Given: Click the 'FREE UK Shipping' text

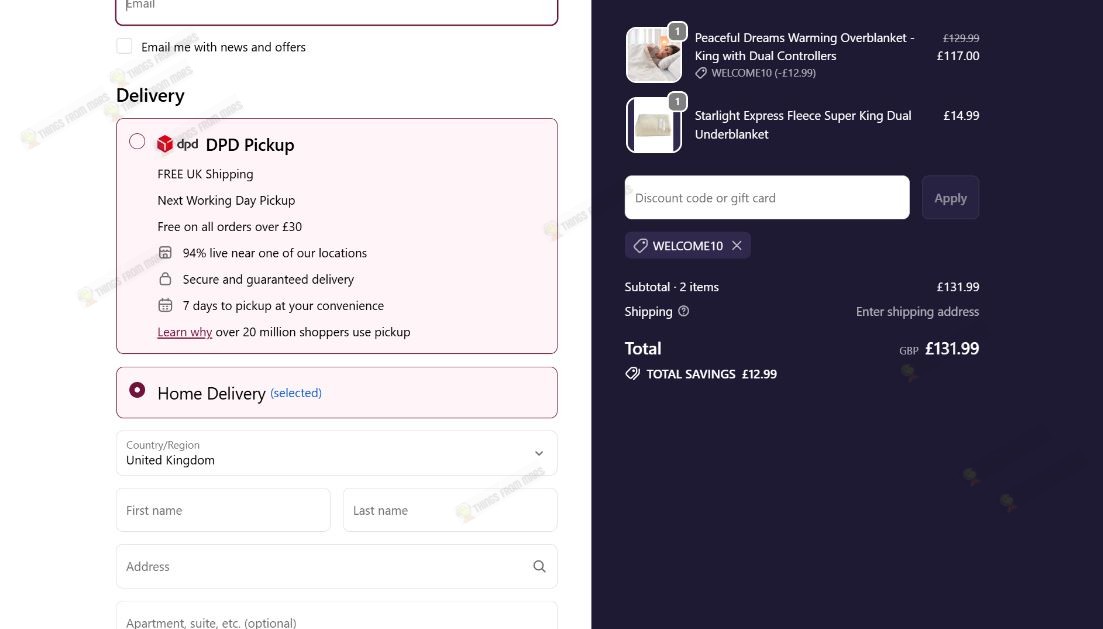Looking at the screenshot, I should (x=205, y=174).
